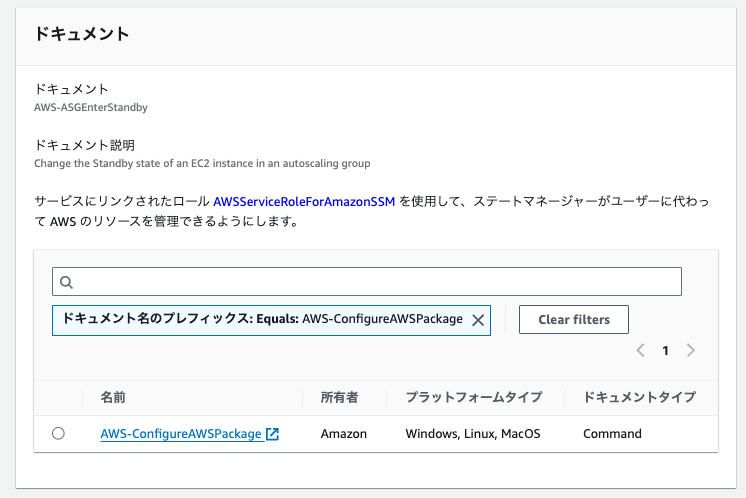Click the magnifier icon in the search box
This screenshot has height=498, width=746.
pyautogui.click(x=66, y=282)
